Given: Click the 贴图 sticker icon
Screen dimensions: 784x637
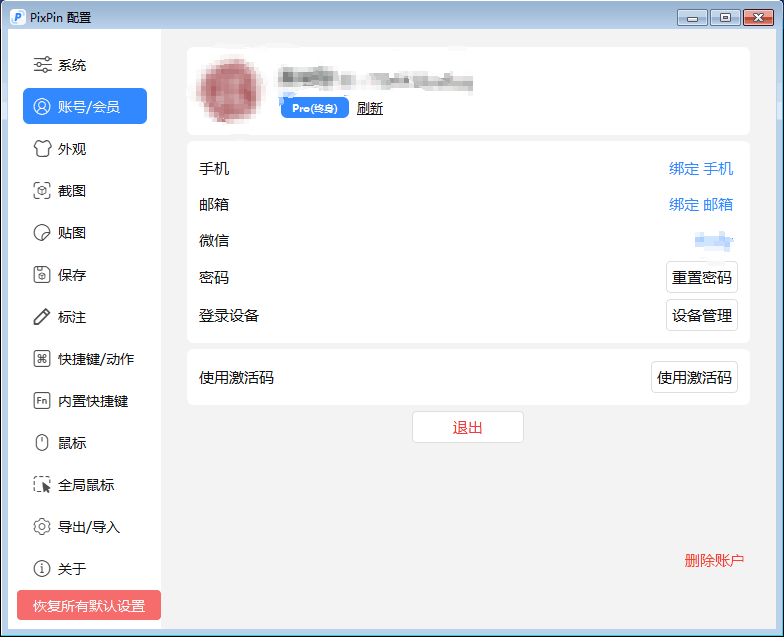Looking at the screenshot, I should pos(42,232).
